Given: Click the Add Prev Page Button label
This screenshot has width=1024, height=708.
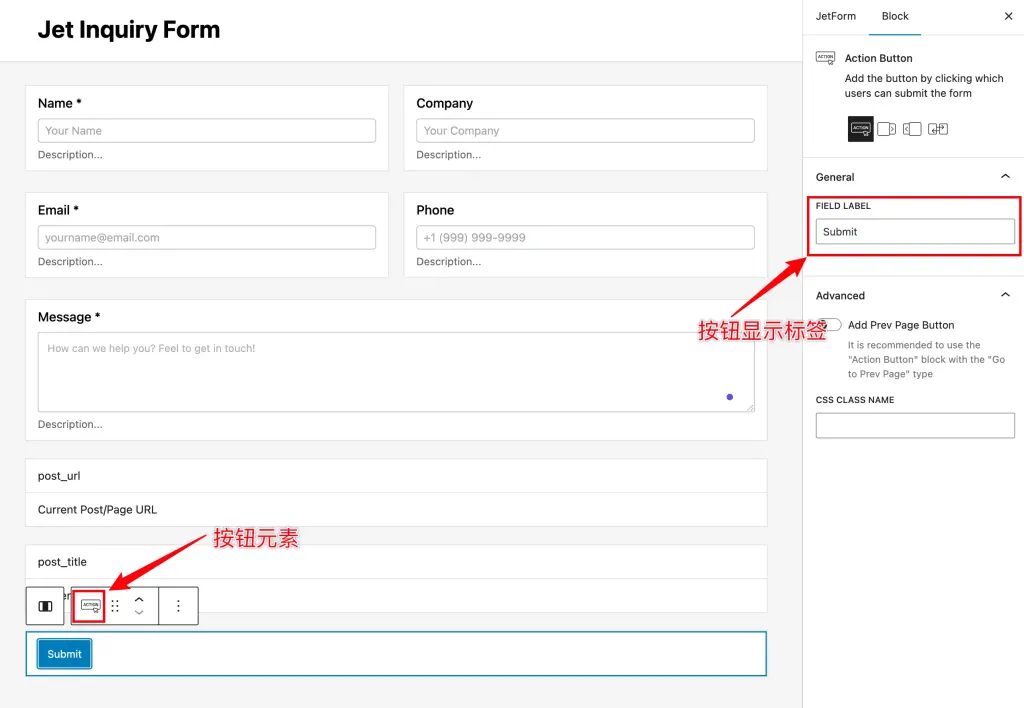Looking at the screenshot, I should [x=901, y=325].
